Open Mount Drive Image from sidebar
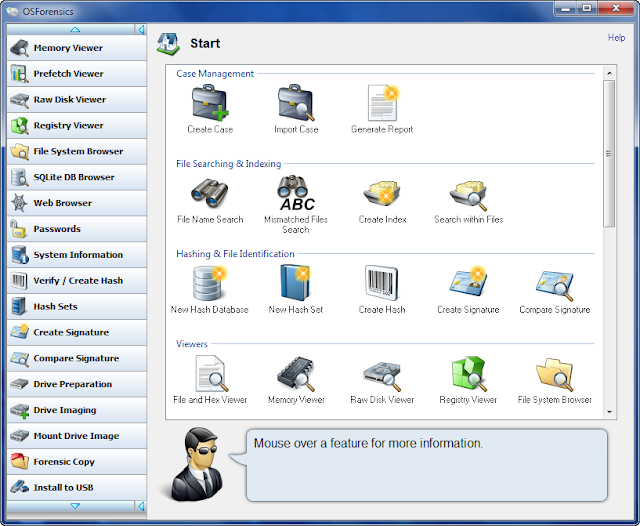Viewport: 640px width, 526px height. (77, 435)
